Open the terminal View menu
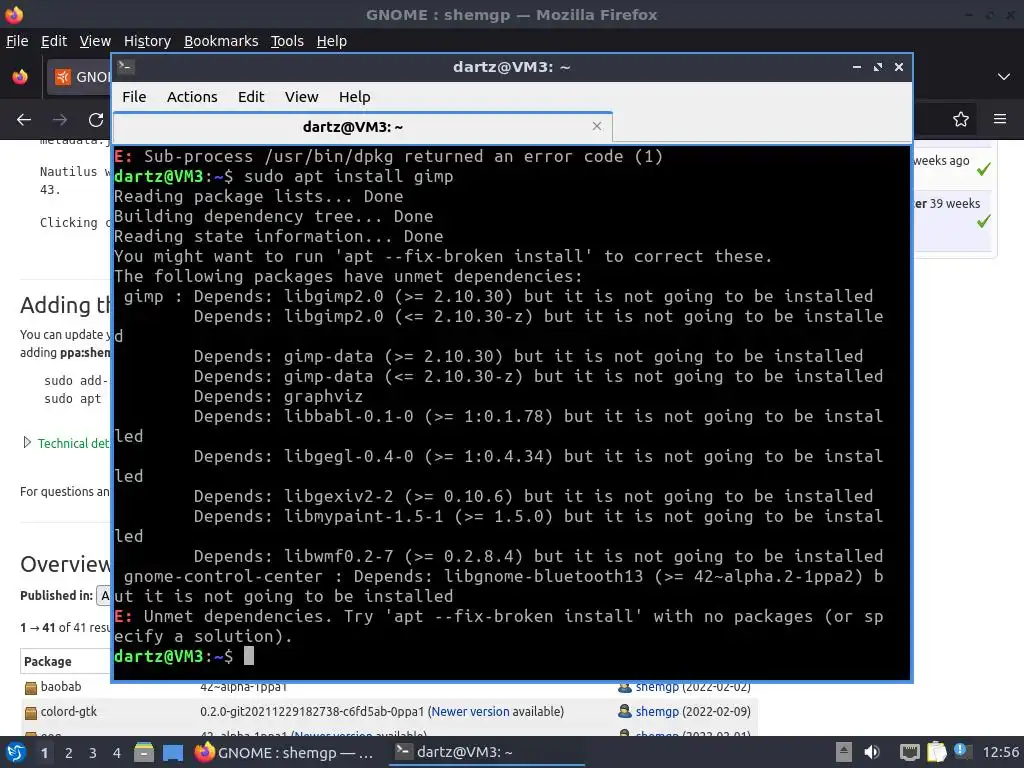Viewport: 1024px width, 768px height. (301, 97)
